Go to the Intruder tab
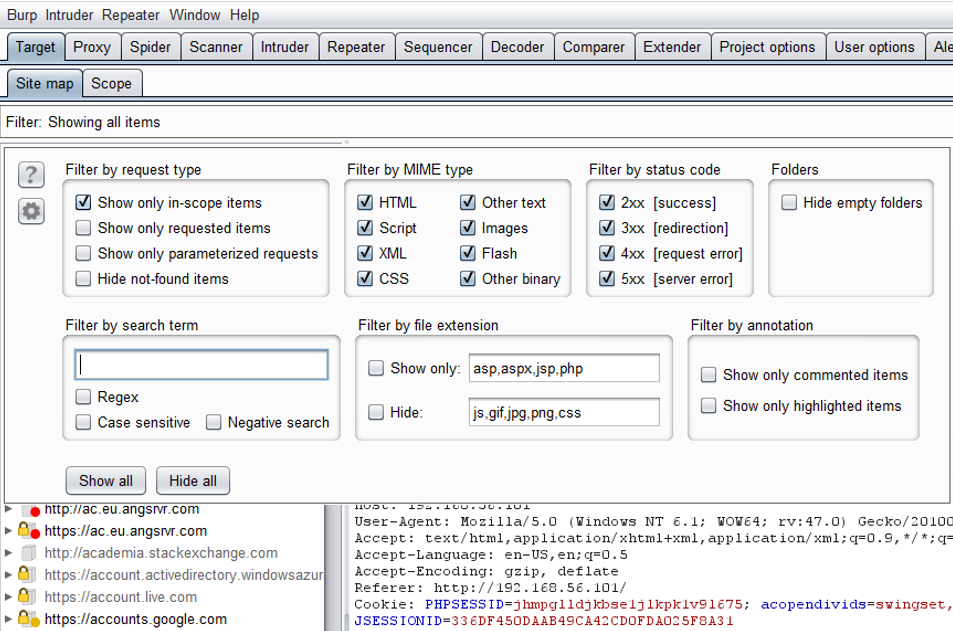953x631 pixels. (x=285, y=47)
